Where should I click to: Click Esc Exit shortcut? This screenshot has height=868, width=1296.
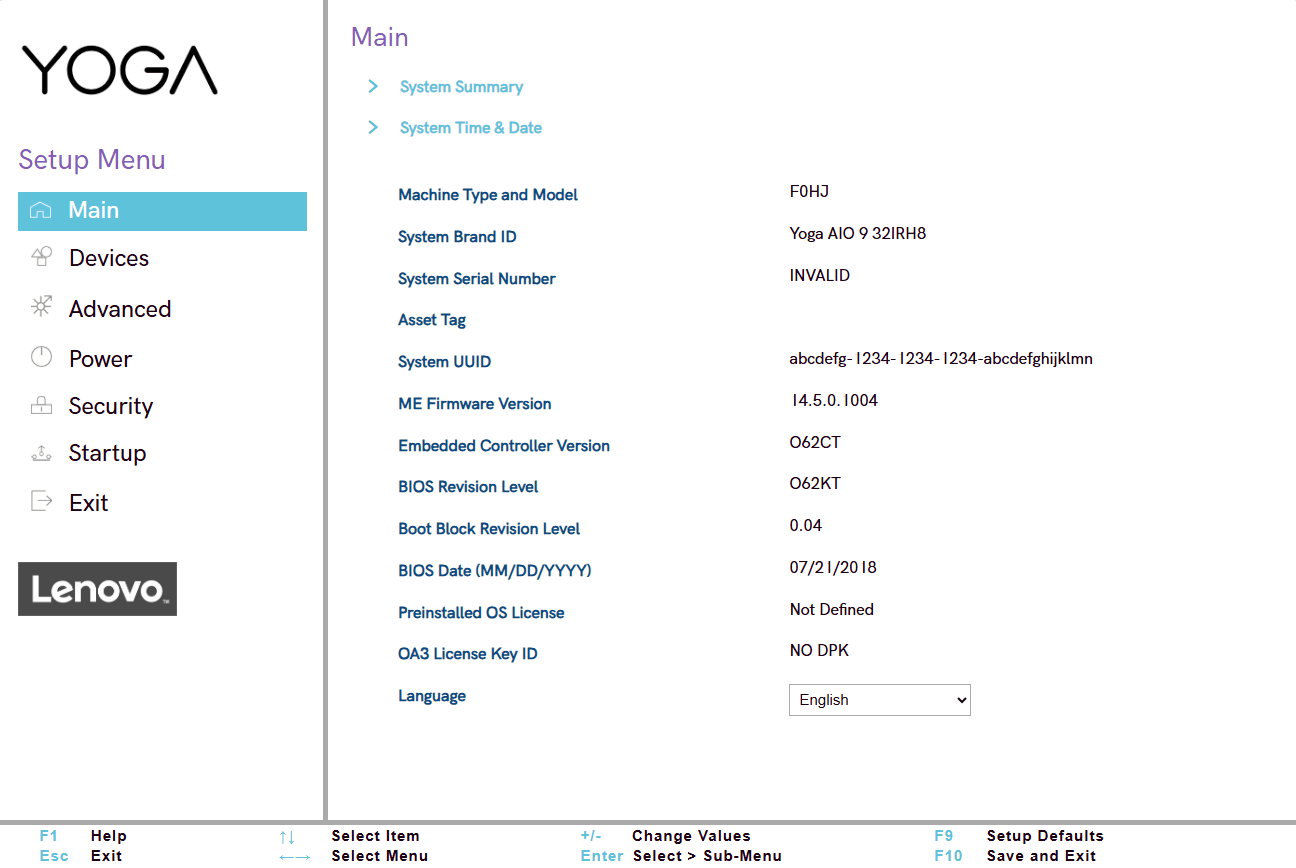pos(80,856)
